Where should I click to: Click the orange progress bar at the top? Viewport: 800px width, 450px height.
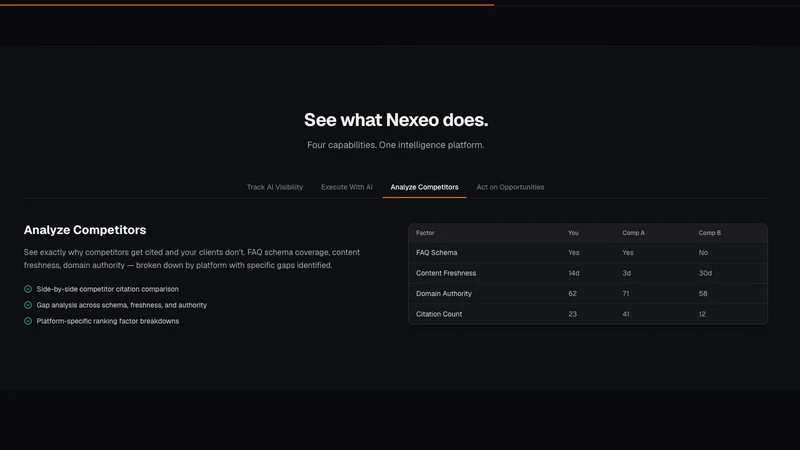point(247,5)
